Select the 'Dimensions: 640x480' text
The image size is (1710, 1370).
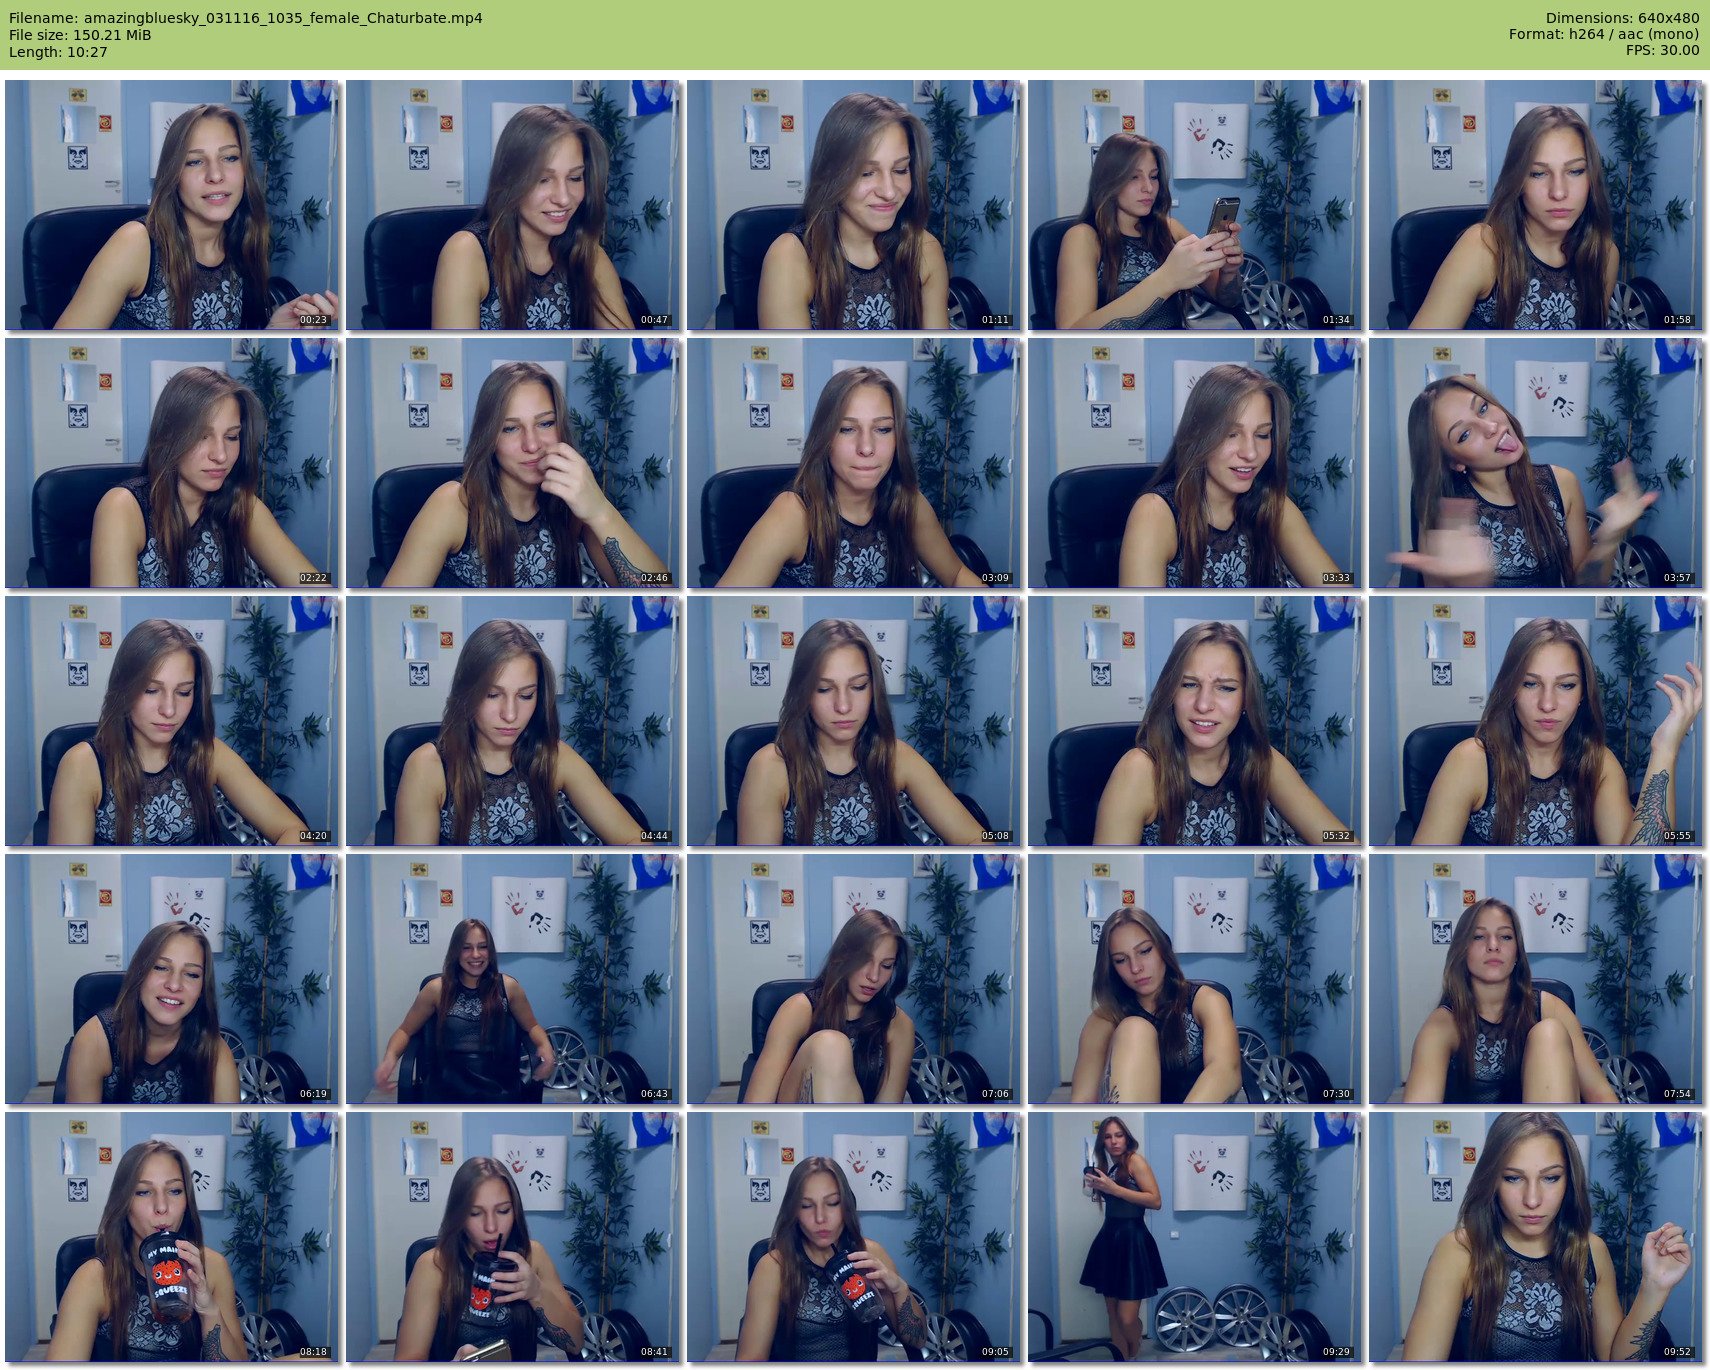pyautogui.click(x=1622, y=18)
